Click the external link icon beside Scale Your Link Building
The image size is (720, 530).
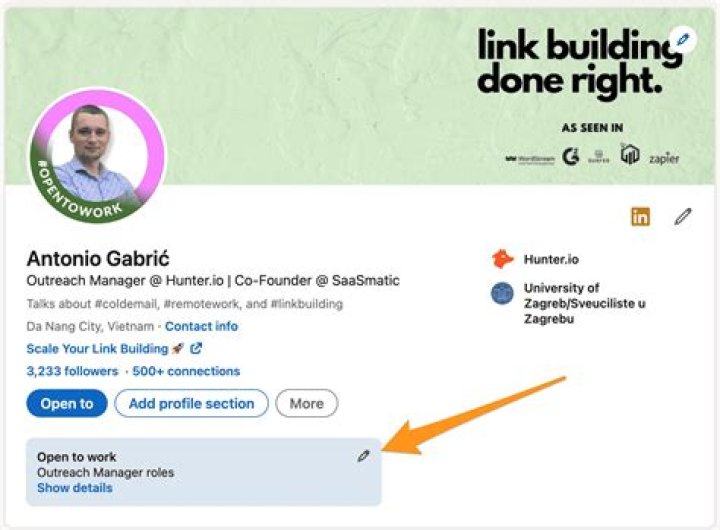(196, 349)
